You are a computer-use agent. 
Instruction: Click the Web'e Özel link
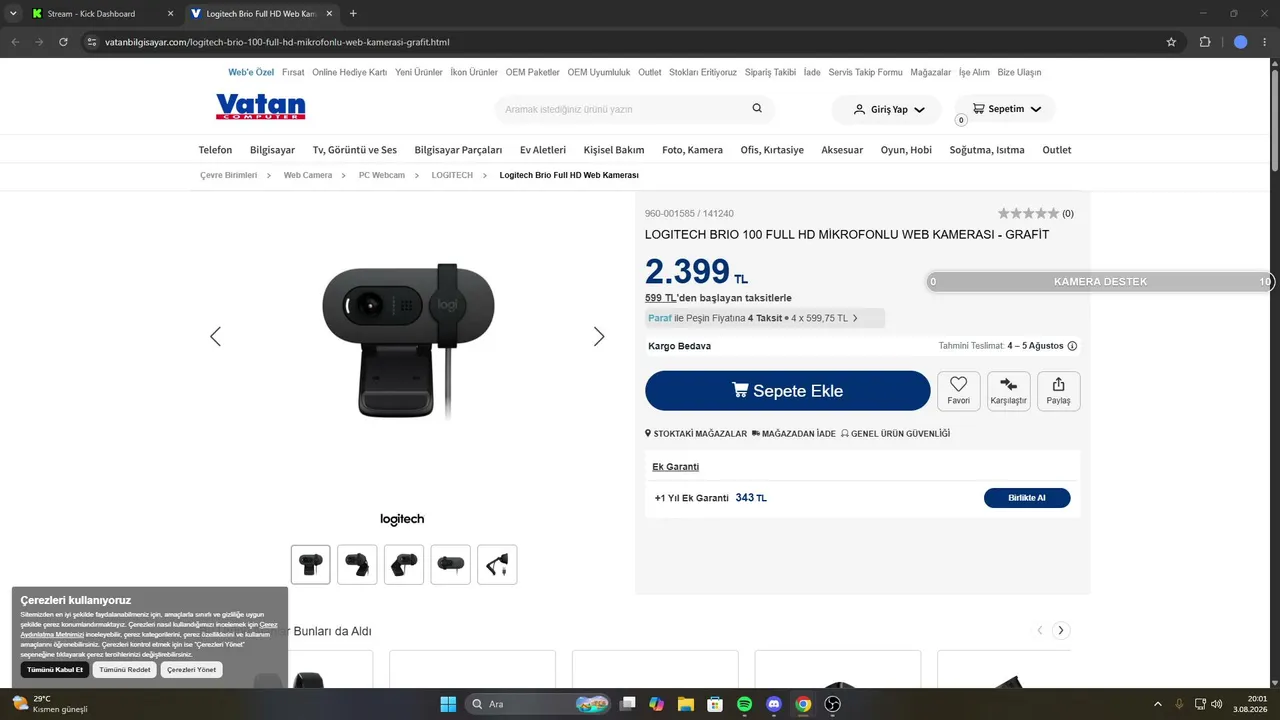251,73
